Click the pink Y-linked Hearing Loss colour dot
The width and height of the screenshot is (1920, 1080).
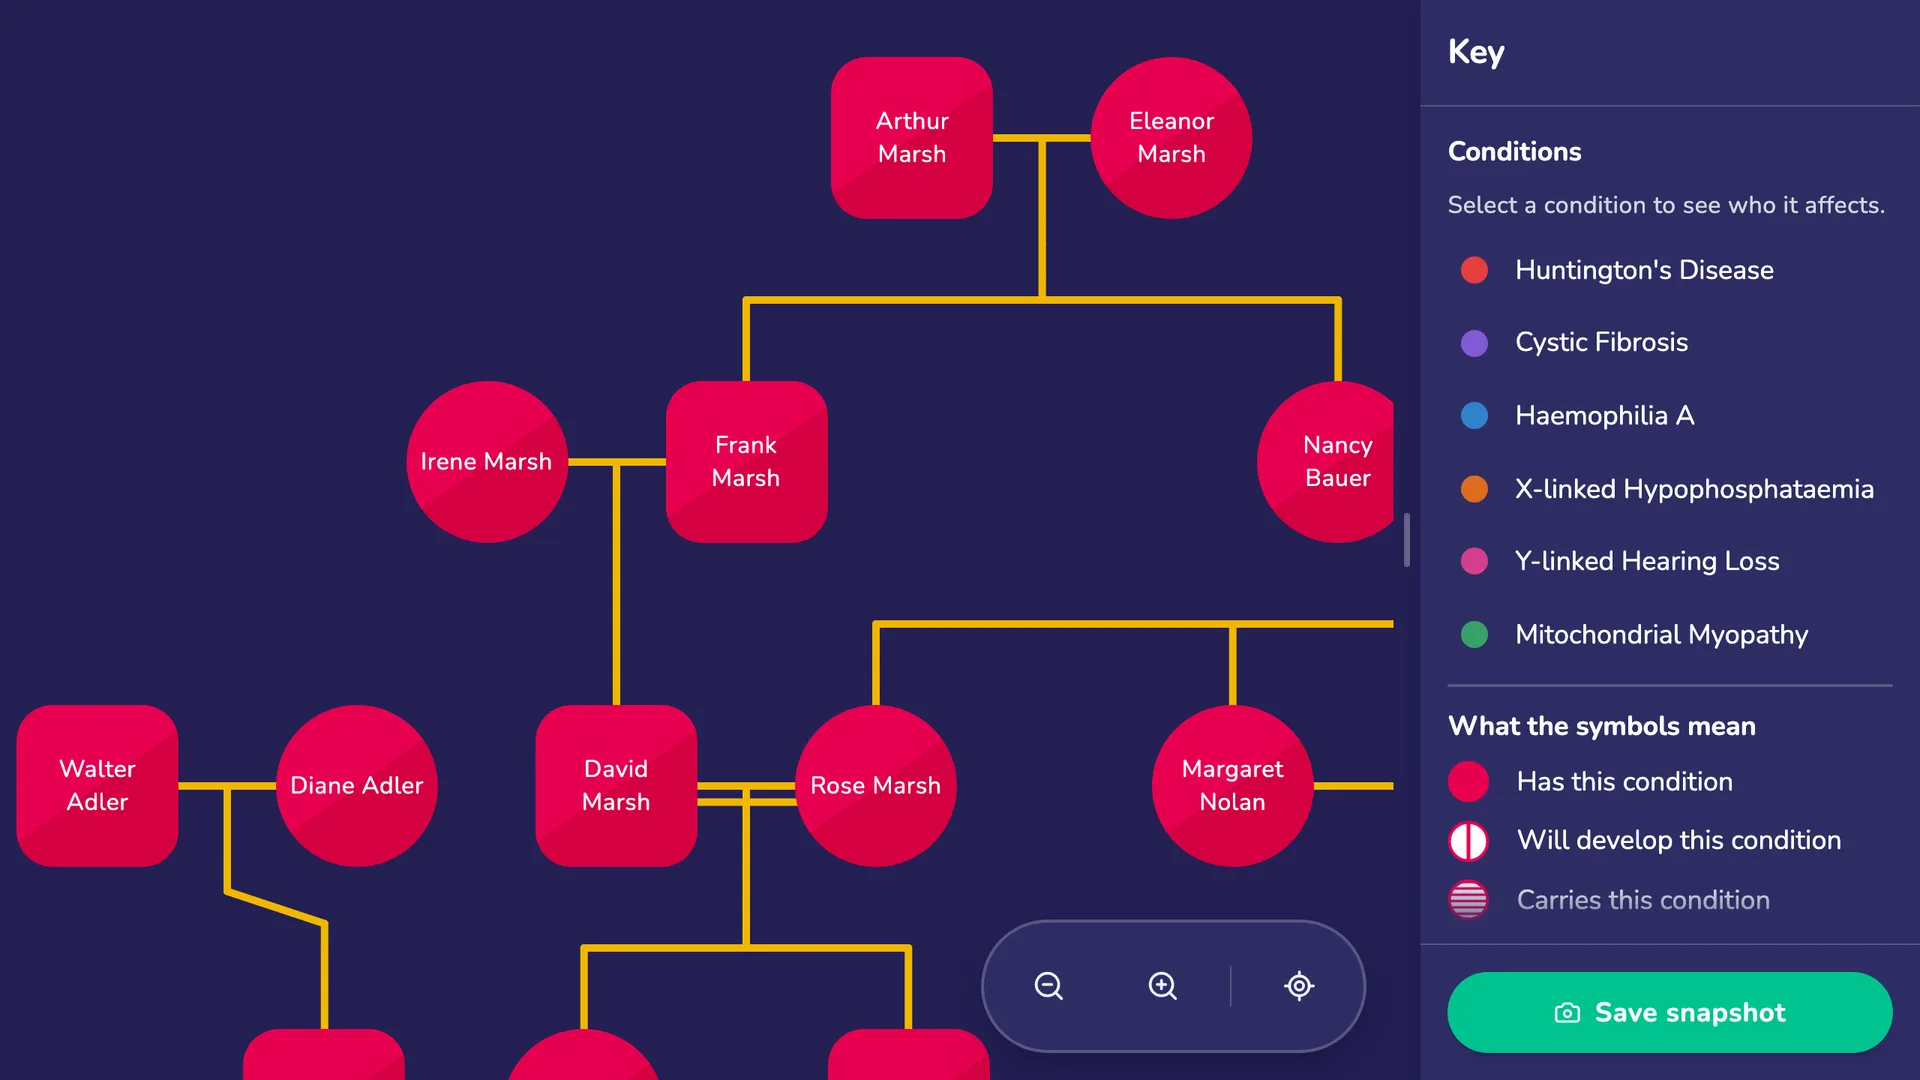[x=1474, y=561]
